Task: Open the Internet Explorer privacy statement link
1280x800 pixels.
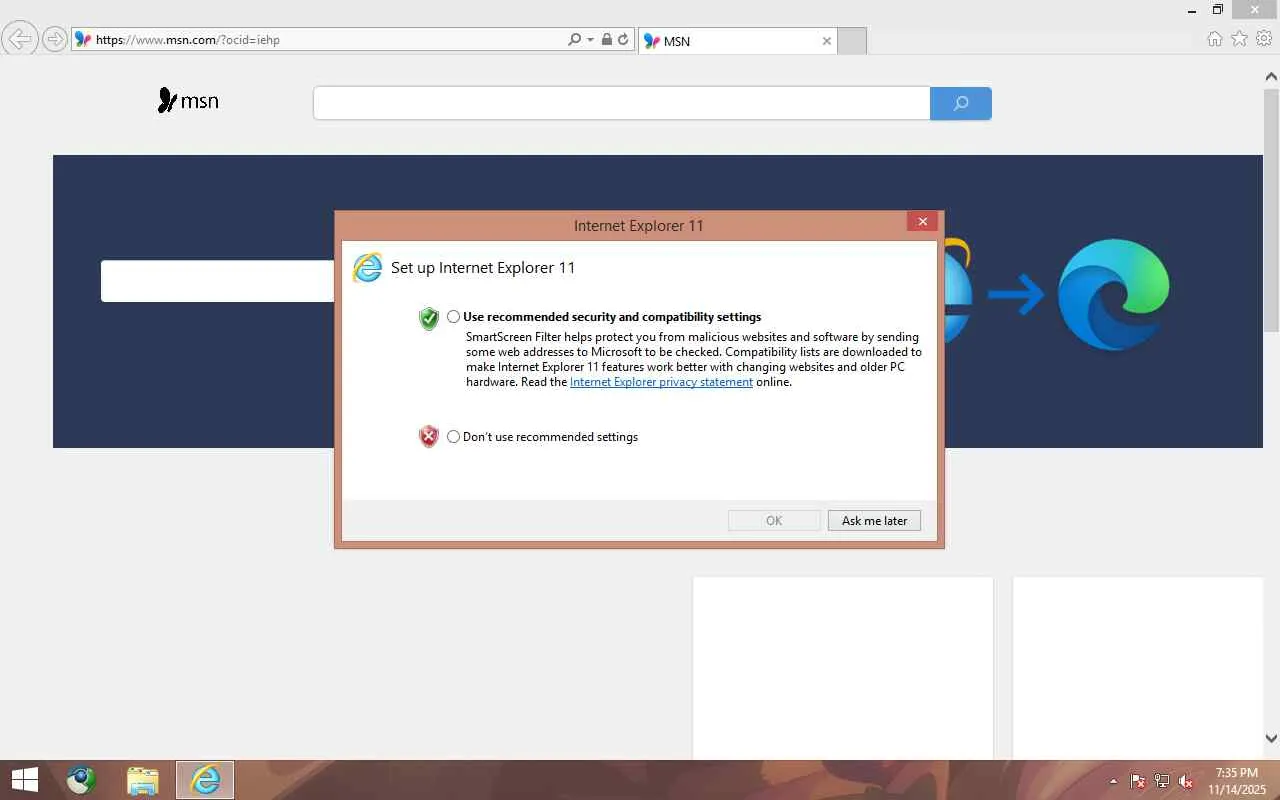Action: point(661,382)
